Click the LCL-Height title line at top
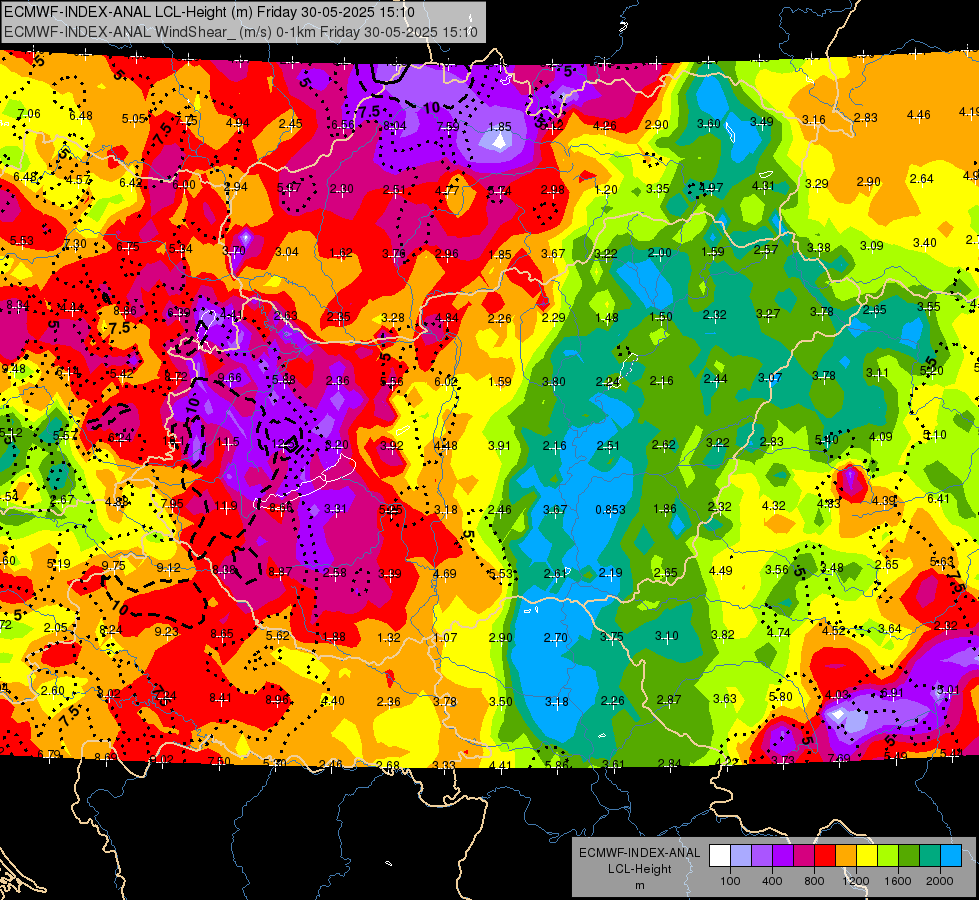The height and width of the screenshot is (900, 979). click(x=209, y=12)
